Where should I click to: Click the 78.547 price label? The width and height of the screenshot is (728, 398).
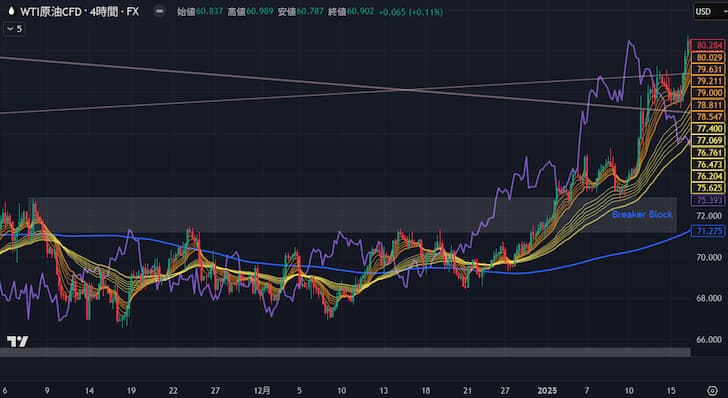708,117
